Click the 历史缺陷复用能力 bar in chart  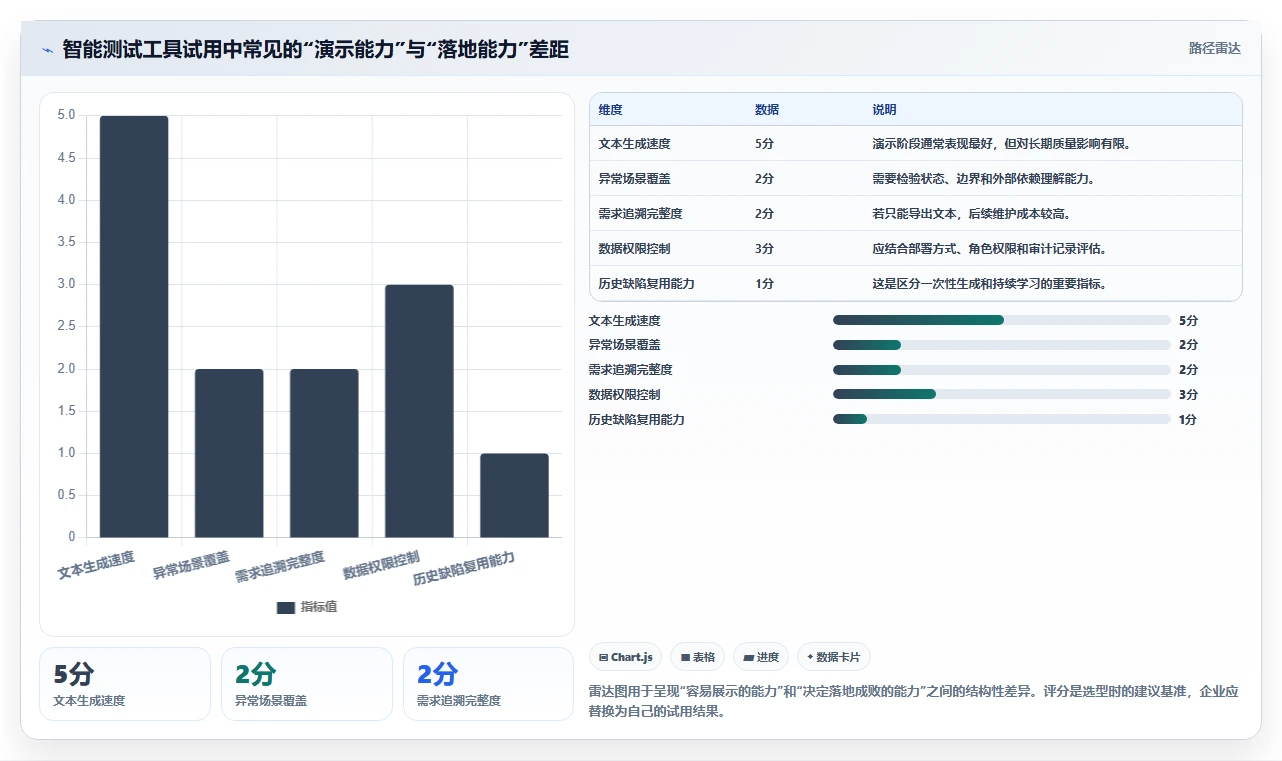[514, 496]
